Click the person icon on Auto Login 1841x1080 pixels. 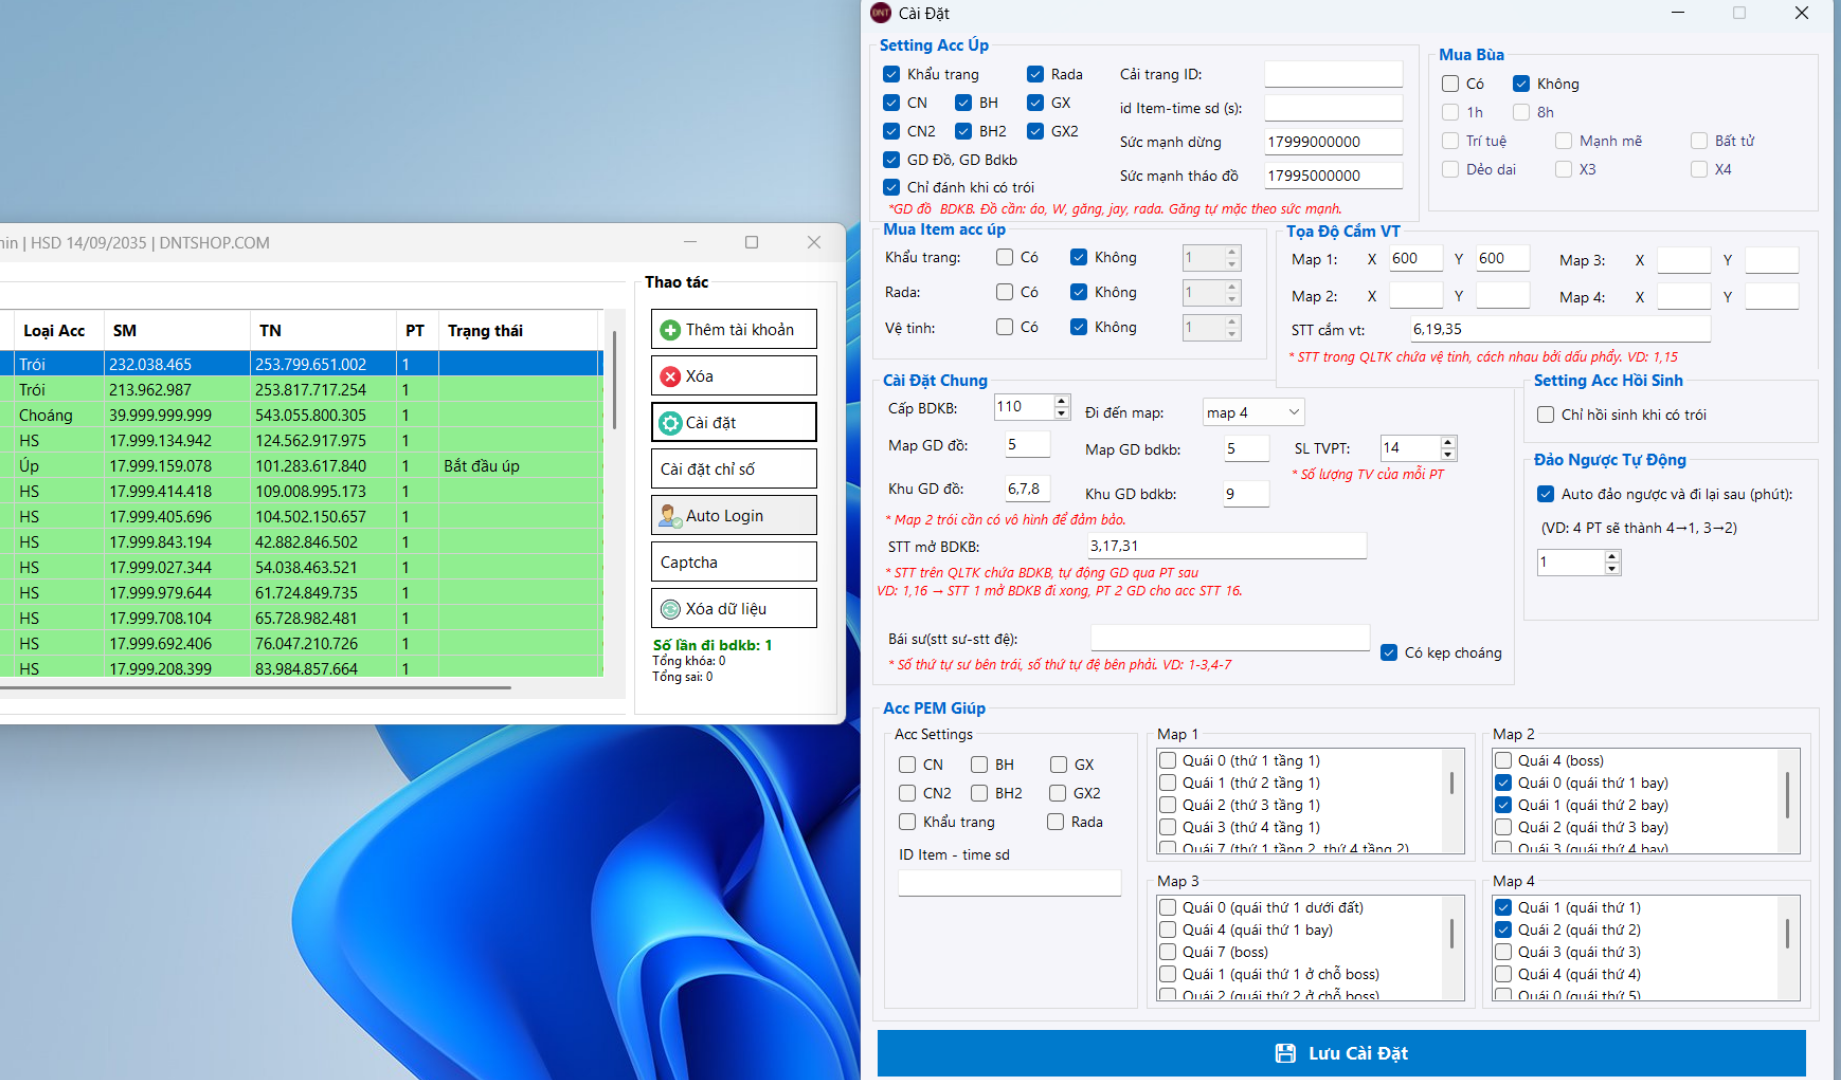671,514
